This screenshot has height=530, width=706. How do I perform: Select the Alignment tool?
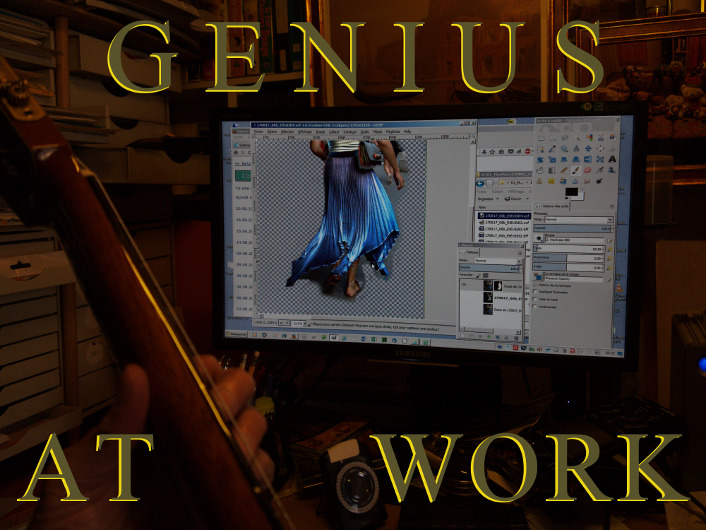[601, 148]
